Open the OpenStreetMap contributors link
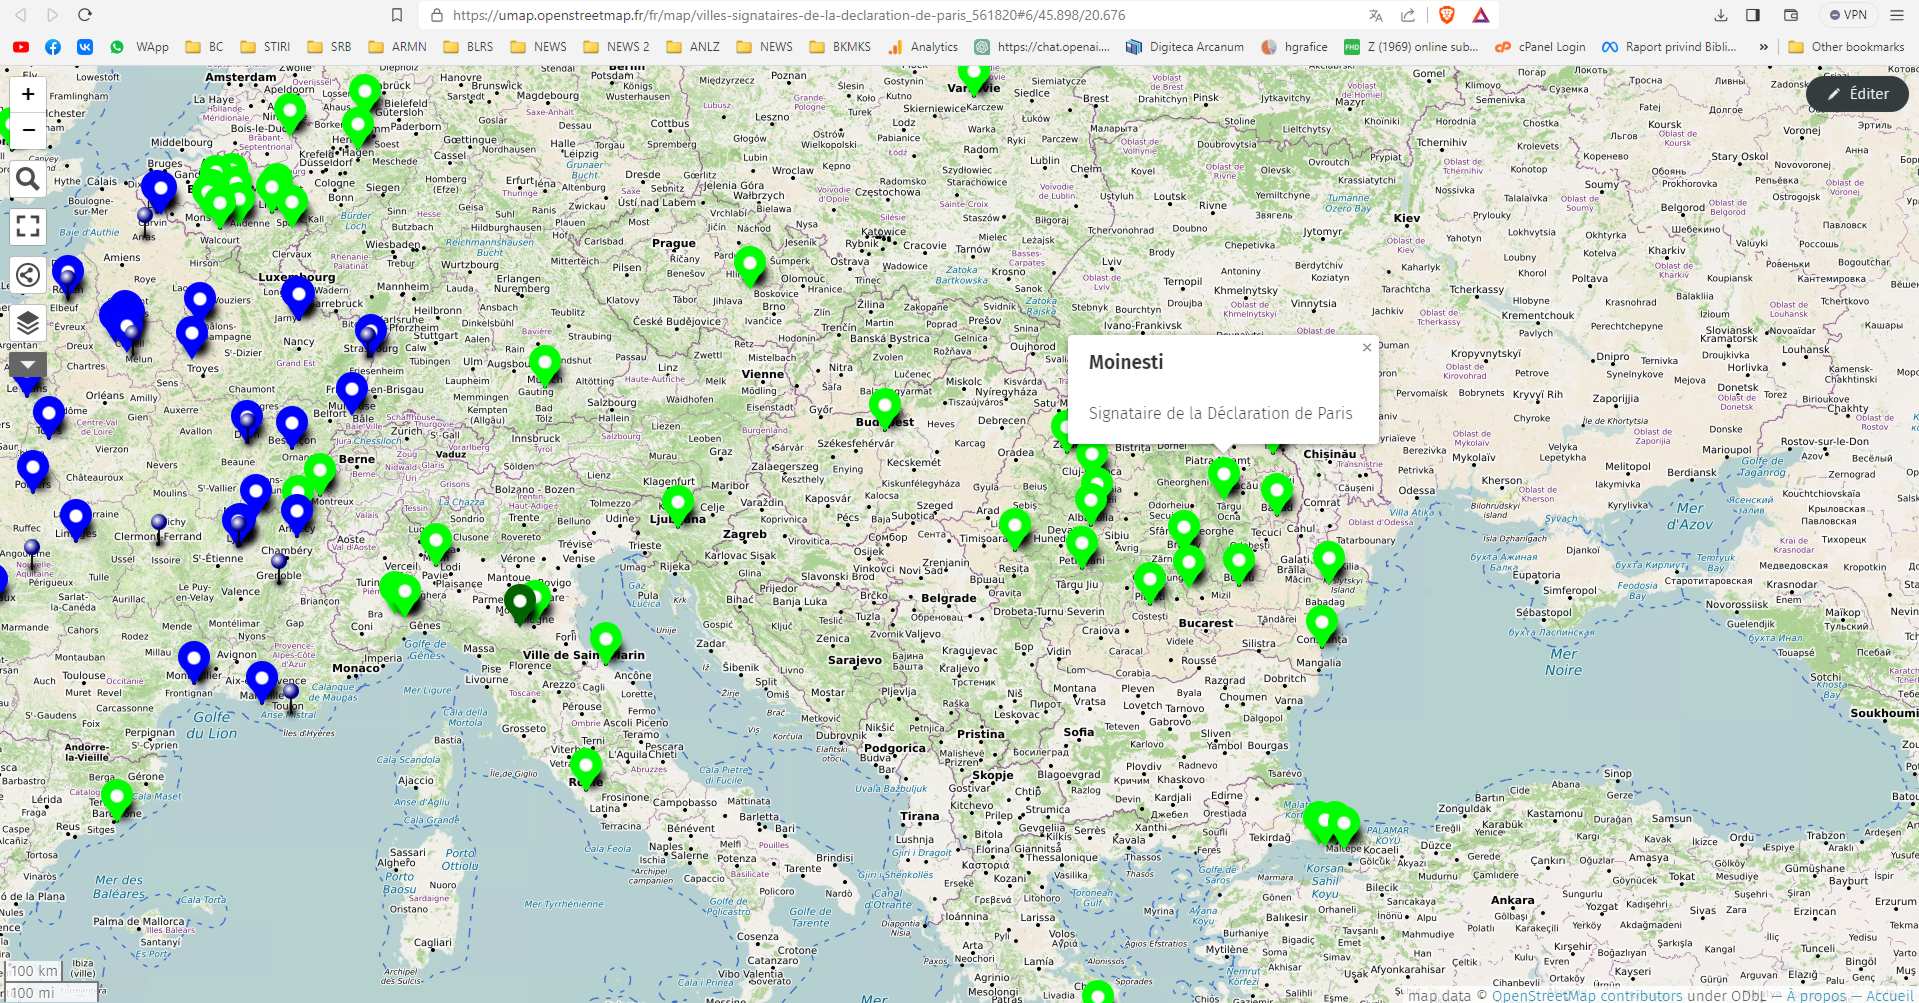 click(1587, 995)
